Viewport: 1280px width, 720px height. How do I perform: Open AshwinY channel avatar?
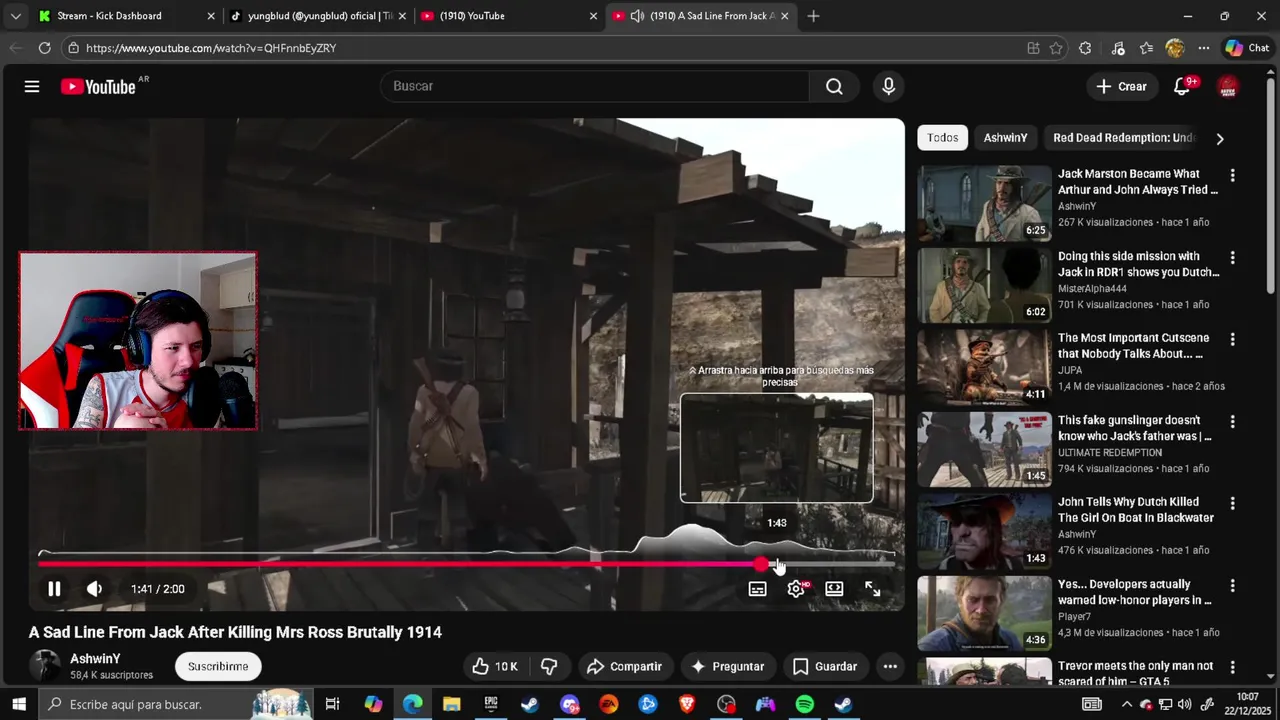44,666
